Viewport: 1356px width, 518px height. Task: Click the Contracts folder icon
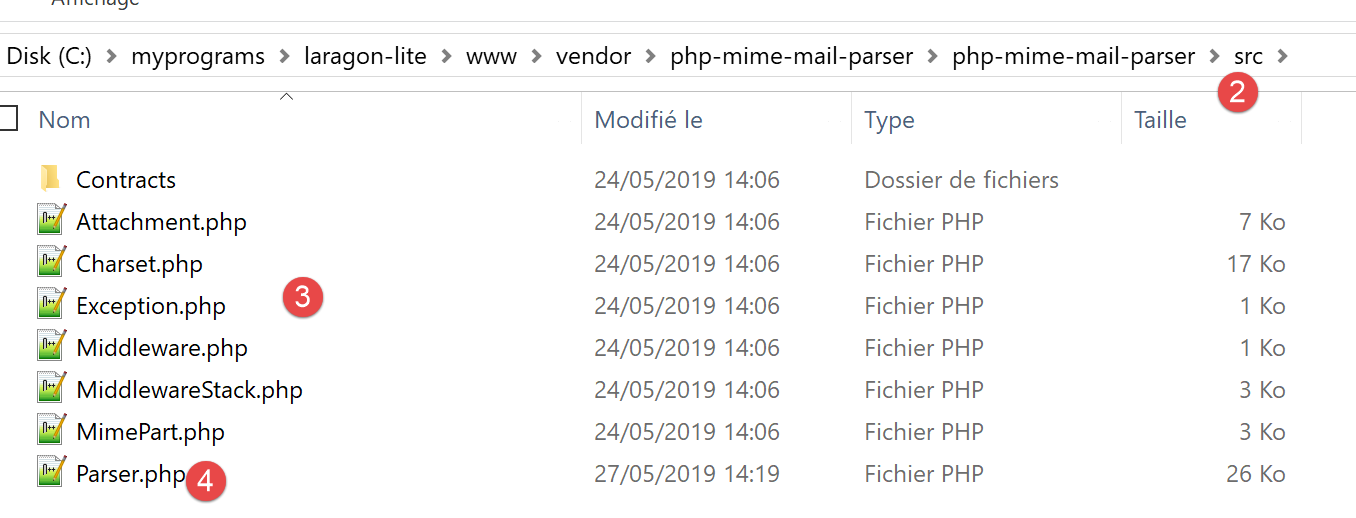pos(51,179)
